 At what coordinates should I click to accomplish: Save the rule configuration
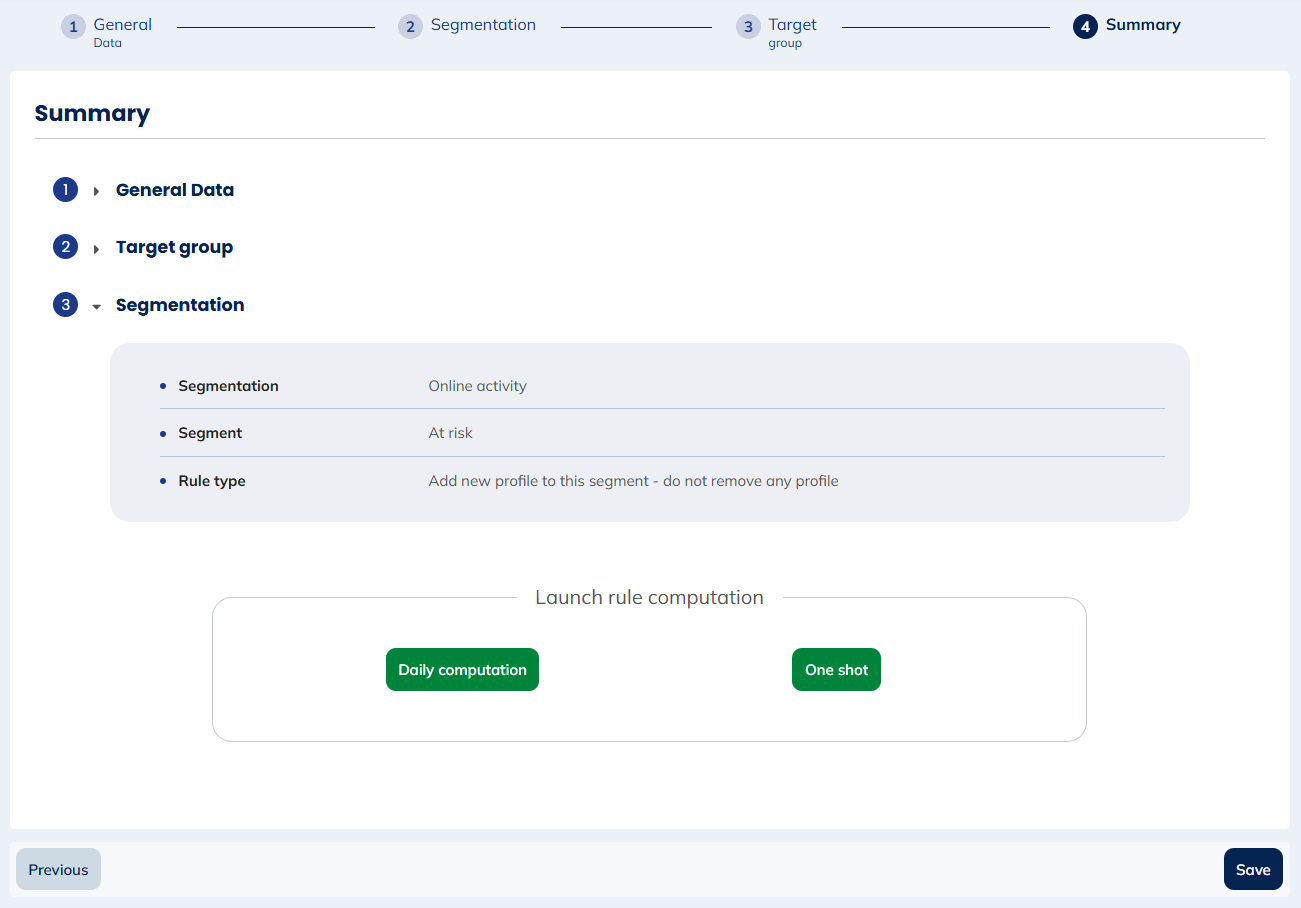click(1252, 869)
